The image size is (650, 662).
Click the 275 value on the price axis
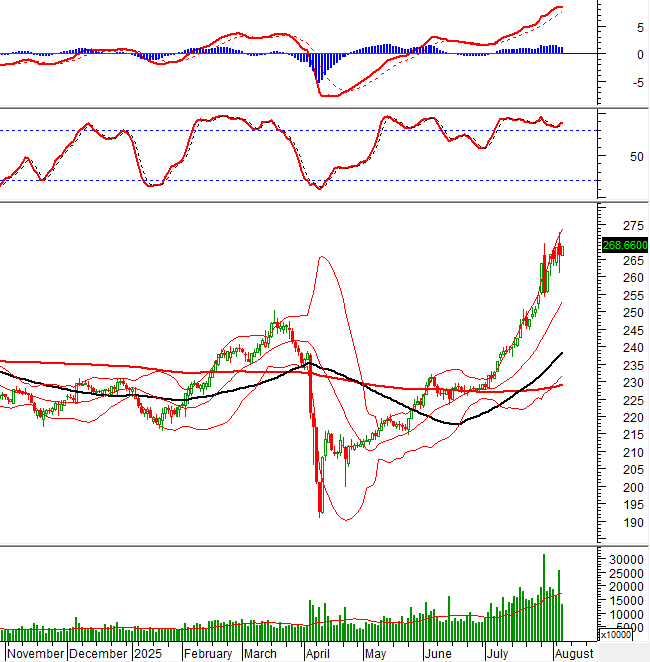tap(634, 226)
